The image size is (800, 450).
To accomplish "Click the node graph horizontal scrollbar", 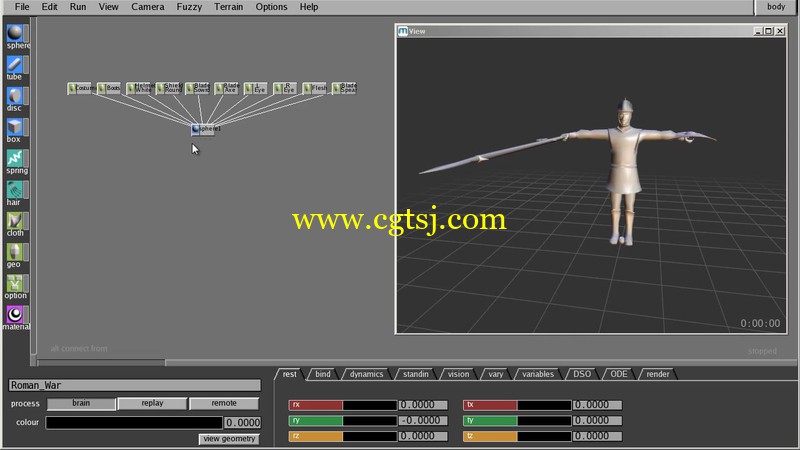I will pyautogui.click(x=101, y=363).
